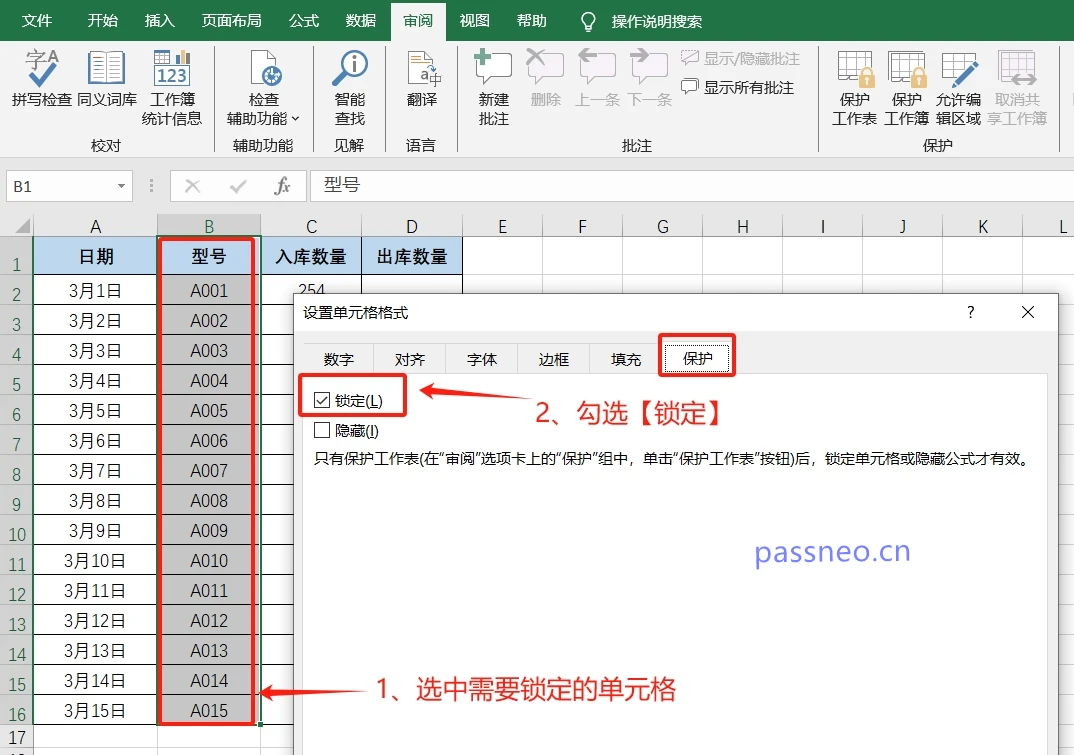Click the 保护工作簿 (Protect Workbook) icon
The height and width of the screenshot is (755, 1074).
[906, 85]
